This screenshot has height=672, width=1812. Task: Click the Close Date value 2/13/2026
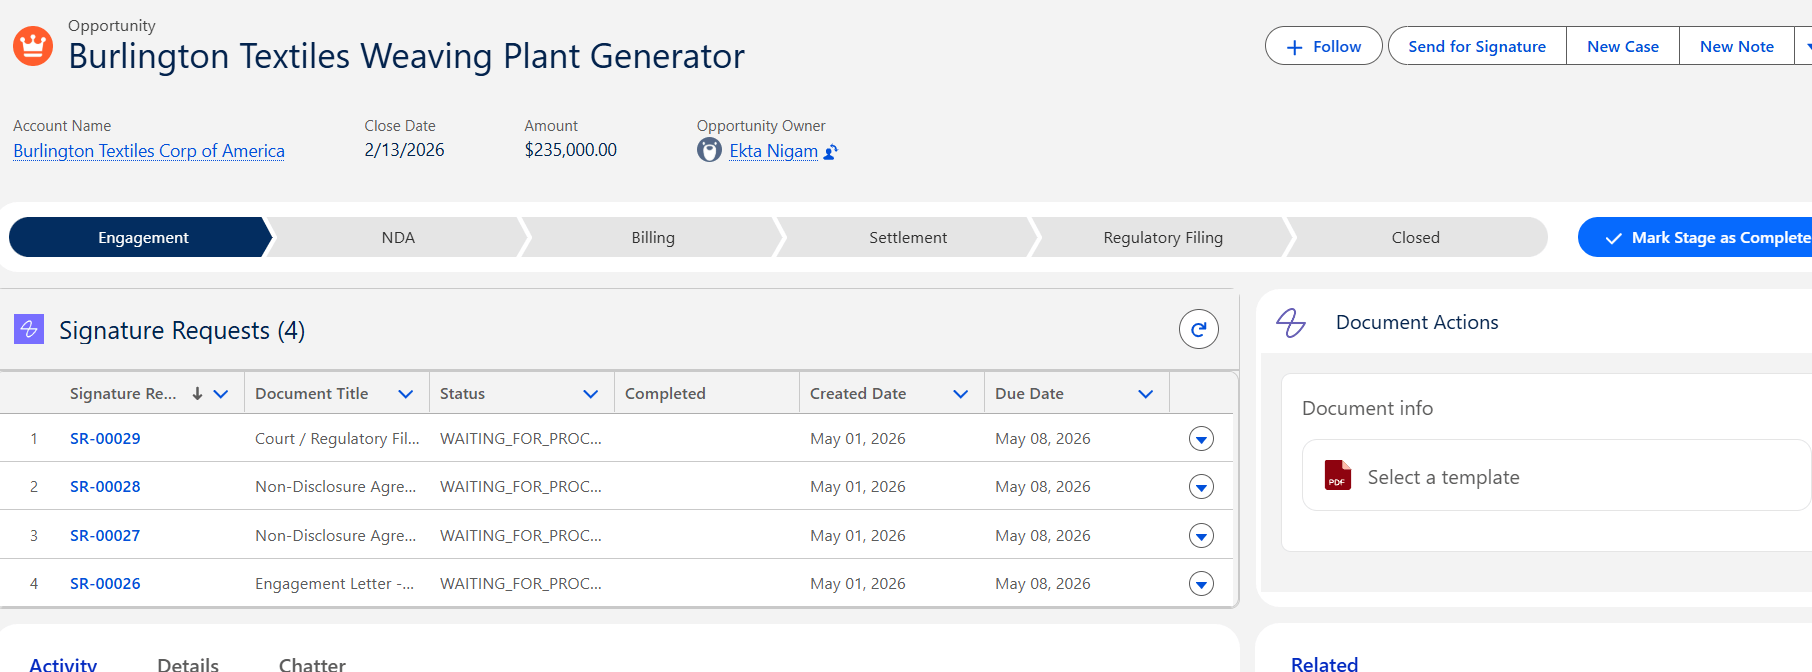click(x=404, y=150)
